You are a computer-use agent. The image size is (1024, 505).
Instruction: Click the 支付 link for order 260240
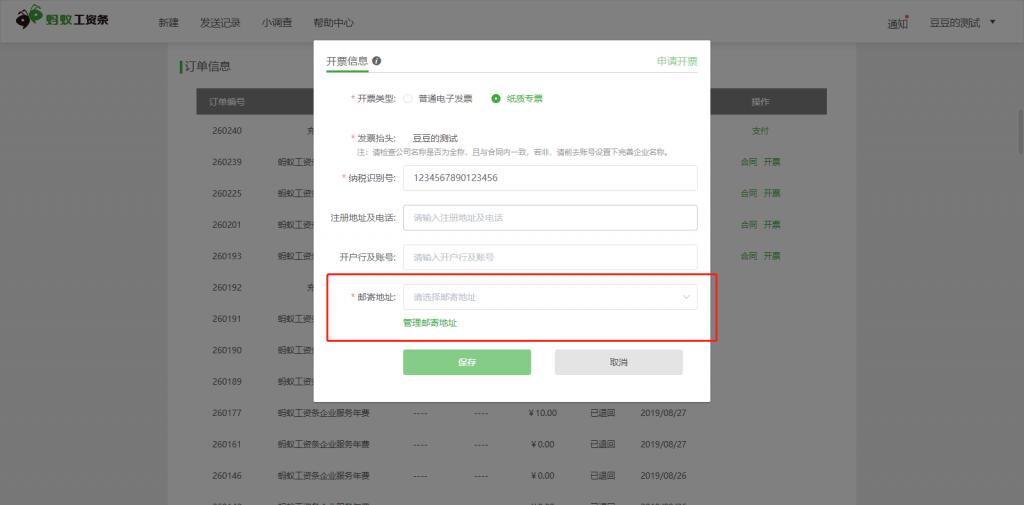(x=760, y=131)
